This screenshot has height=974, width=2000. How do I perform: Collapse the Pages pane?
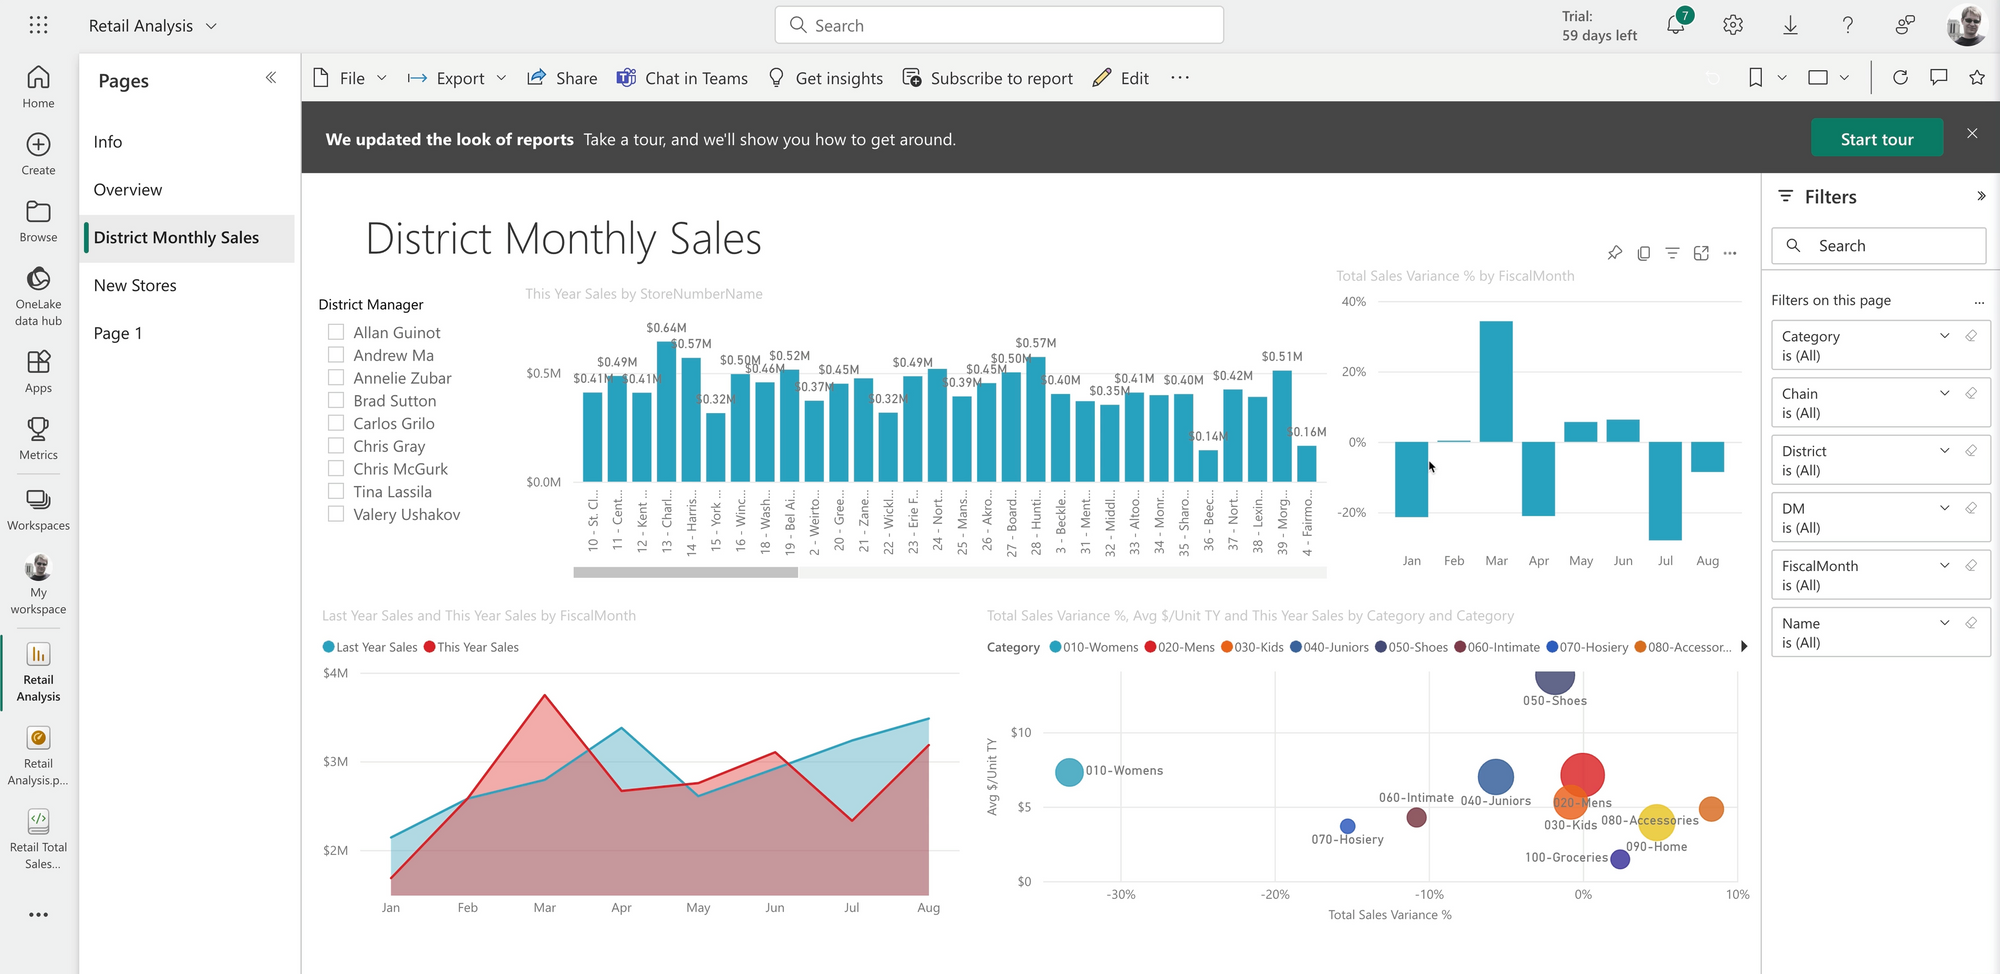pyautogui.click(x=271, y=78)
